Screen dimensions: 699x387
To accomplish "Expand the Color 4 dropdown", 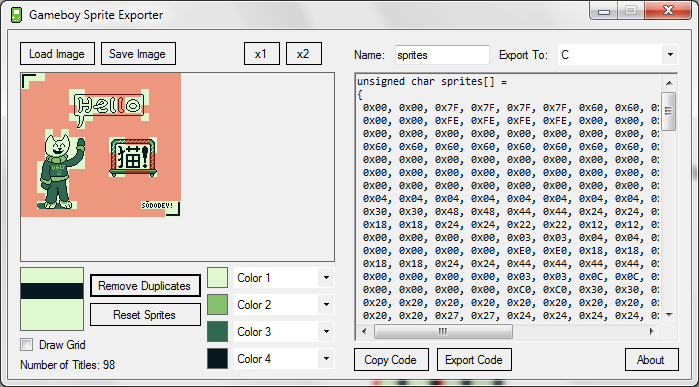I will tap(326, 358).
